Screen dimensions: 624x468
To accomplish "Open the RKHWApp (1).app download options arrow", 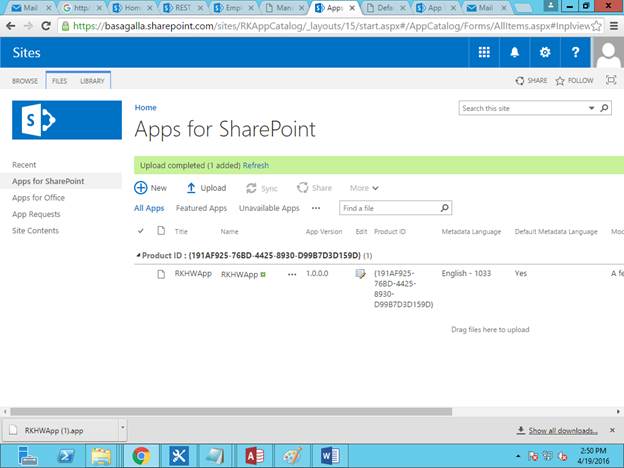I will point(123,428).
